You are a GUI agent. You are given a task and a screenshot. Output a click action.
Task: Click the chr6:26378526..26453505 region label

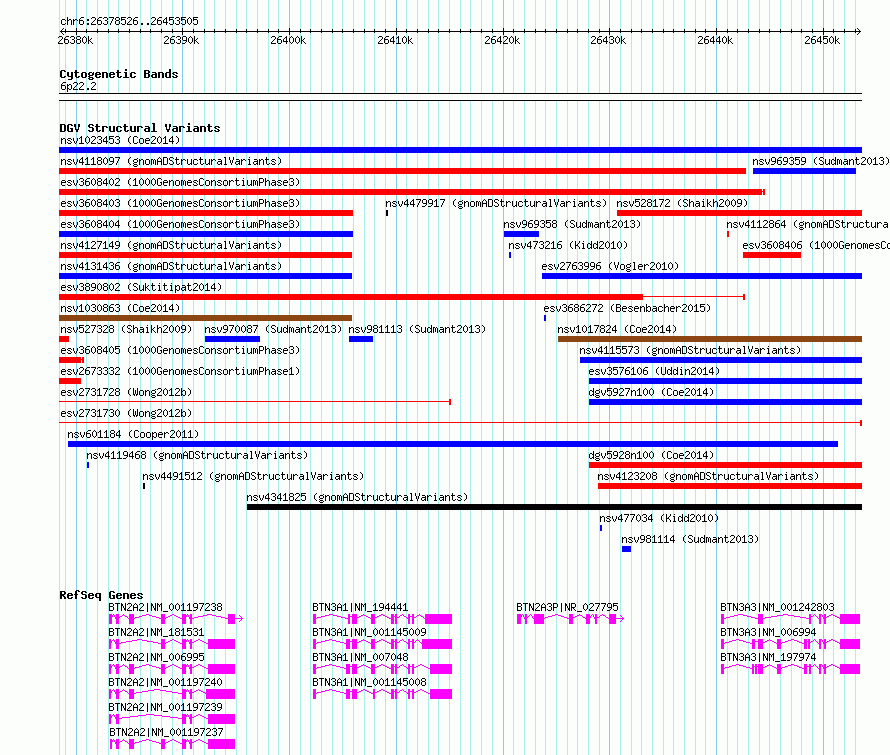[x=129, y=21]
